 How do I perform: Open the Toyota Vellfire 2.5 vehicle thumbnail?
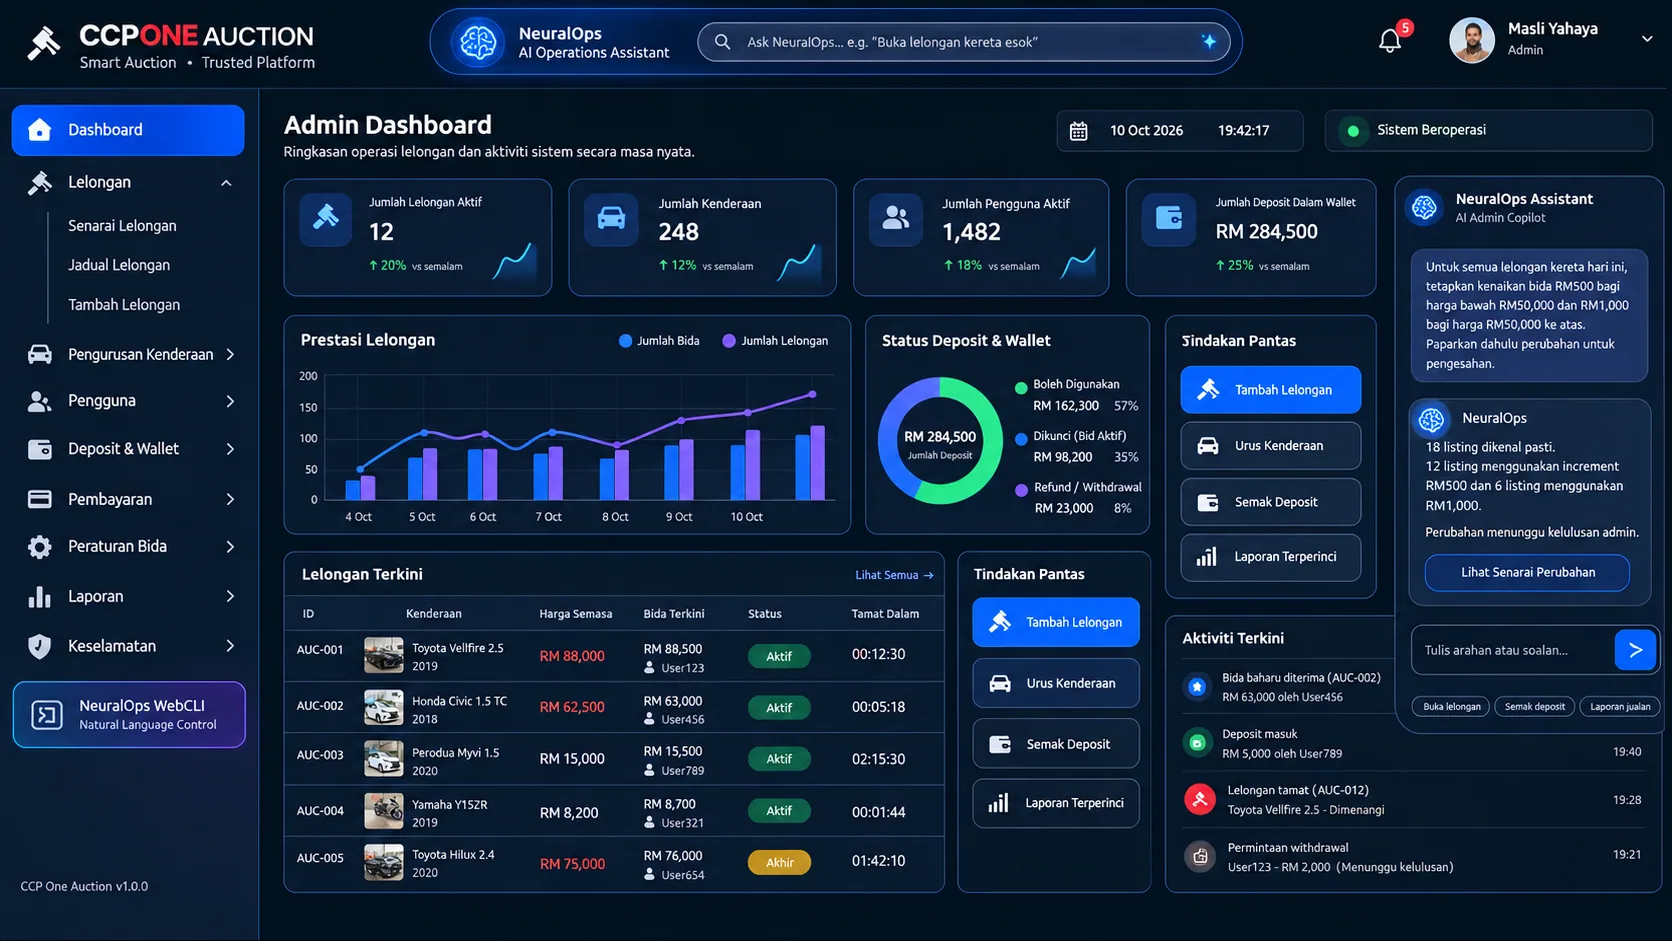pyautogui.click(x=383, y=656)
